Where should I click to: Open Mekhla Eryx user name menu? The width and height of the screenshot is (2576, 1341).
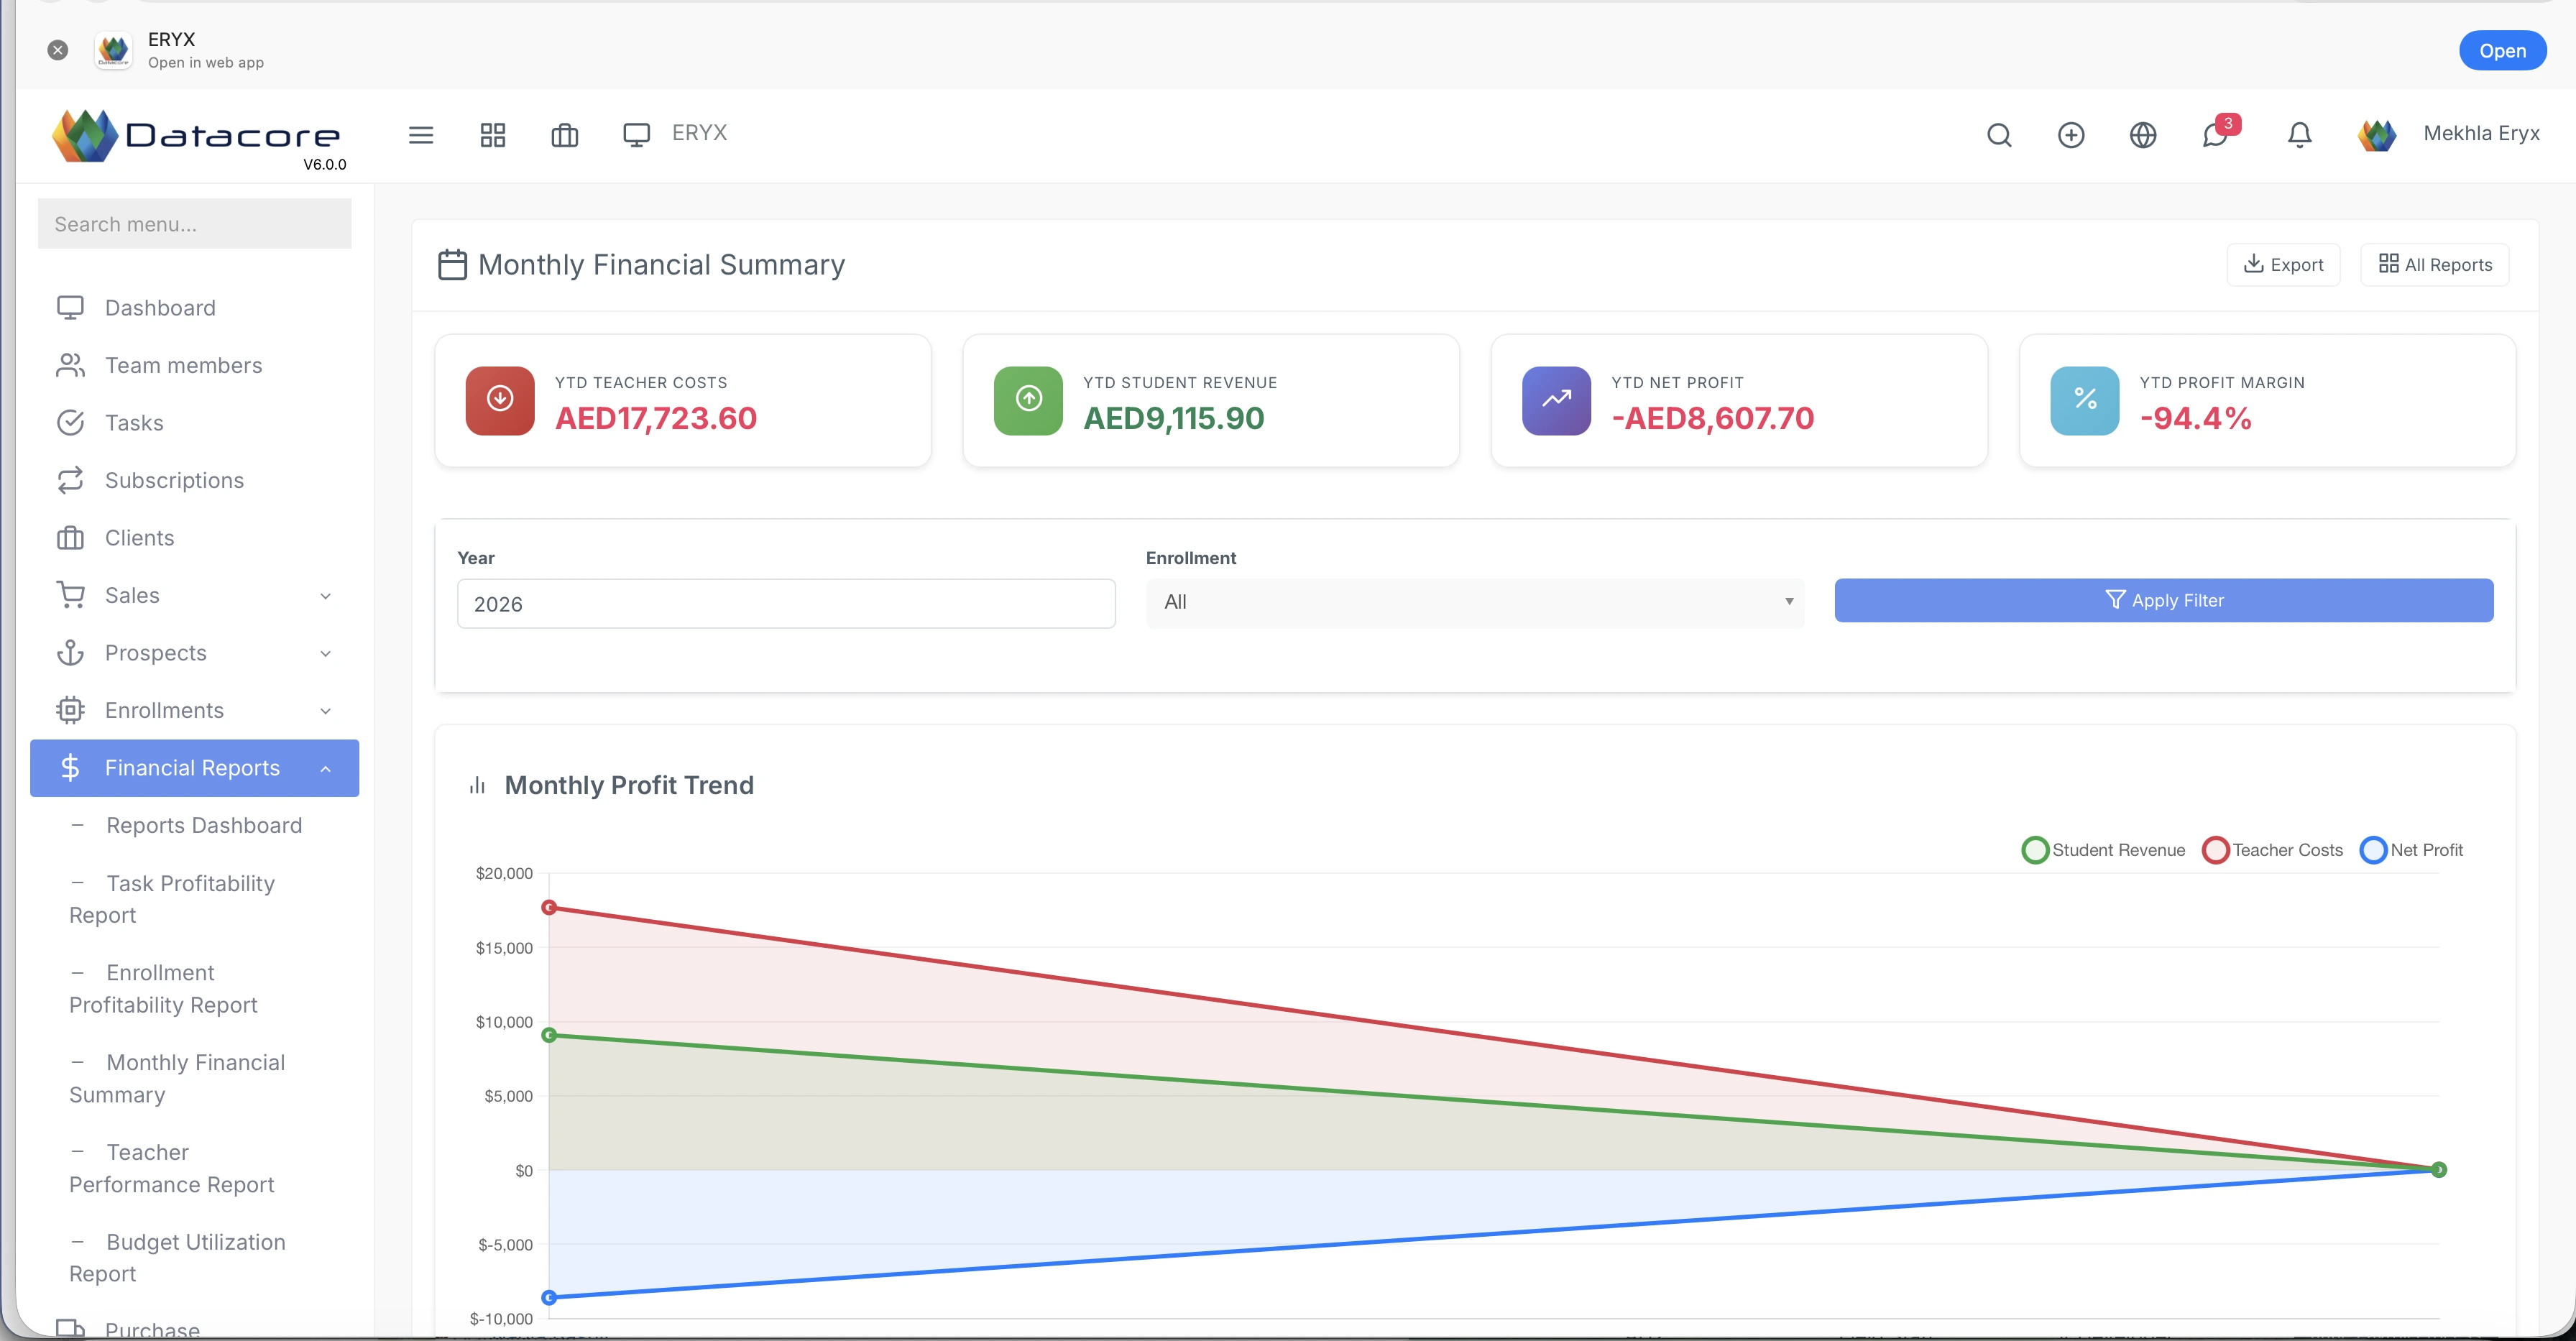coord(2481,133)
